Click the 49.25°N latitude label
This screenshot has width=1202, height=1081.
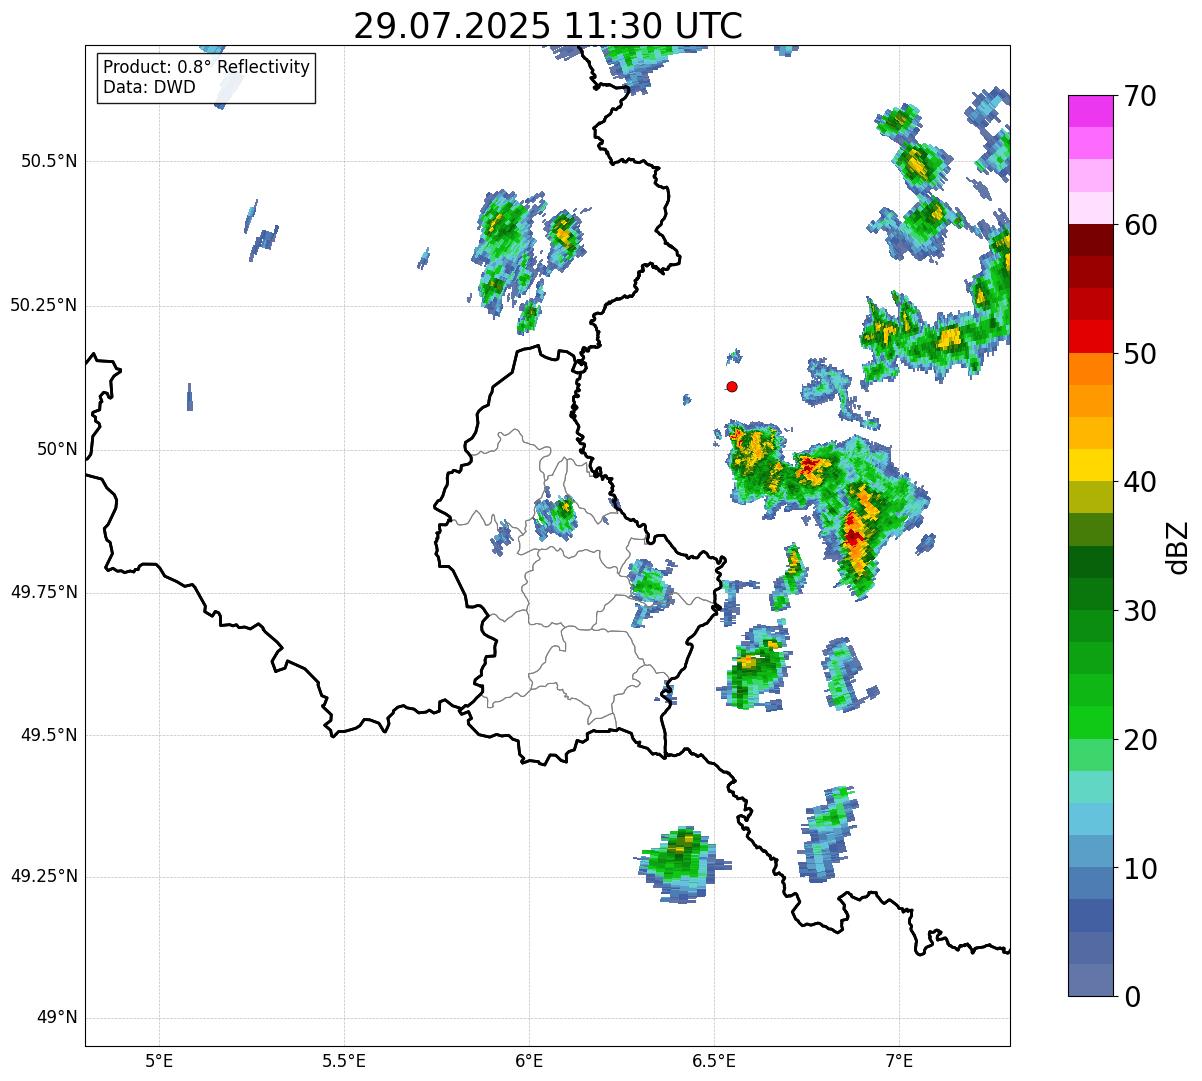(44, 877)
